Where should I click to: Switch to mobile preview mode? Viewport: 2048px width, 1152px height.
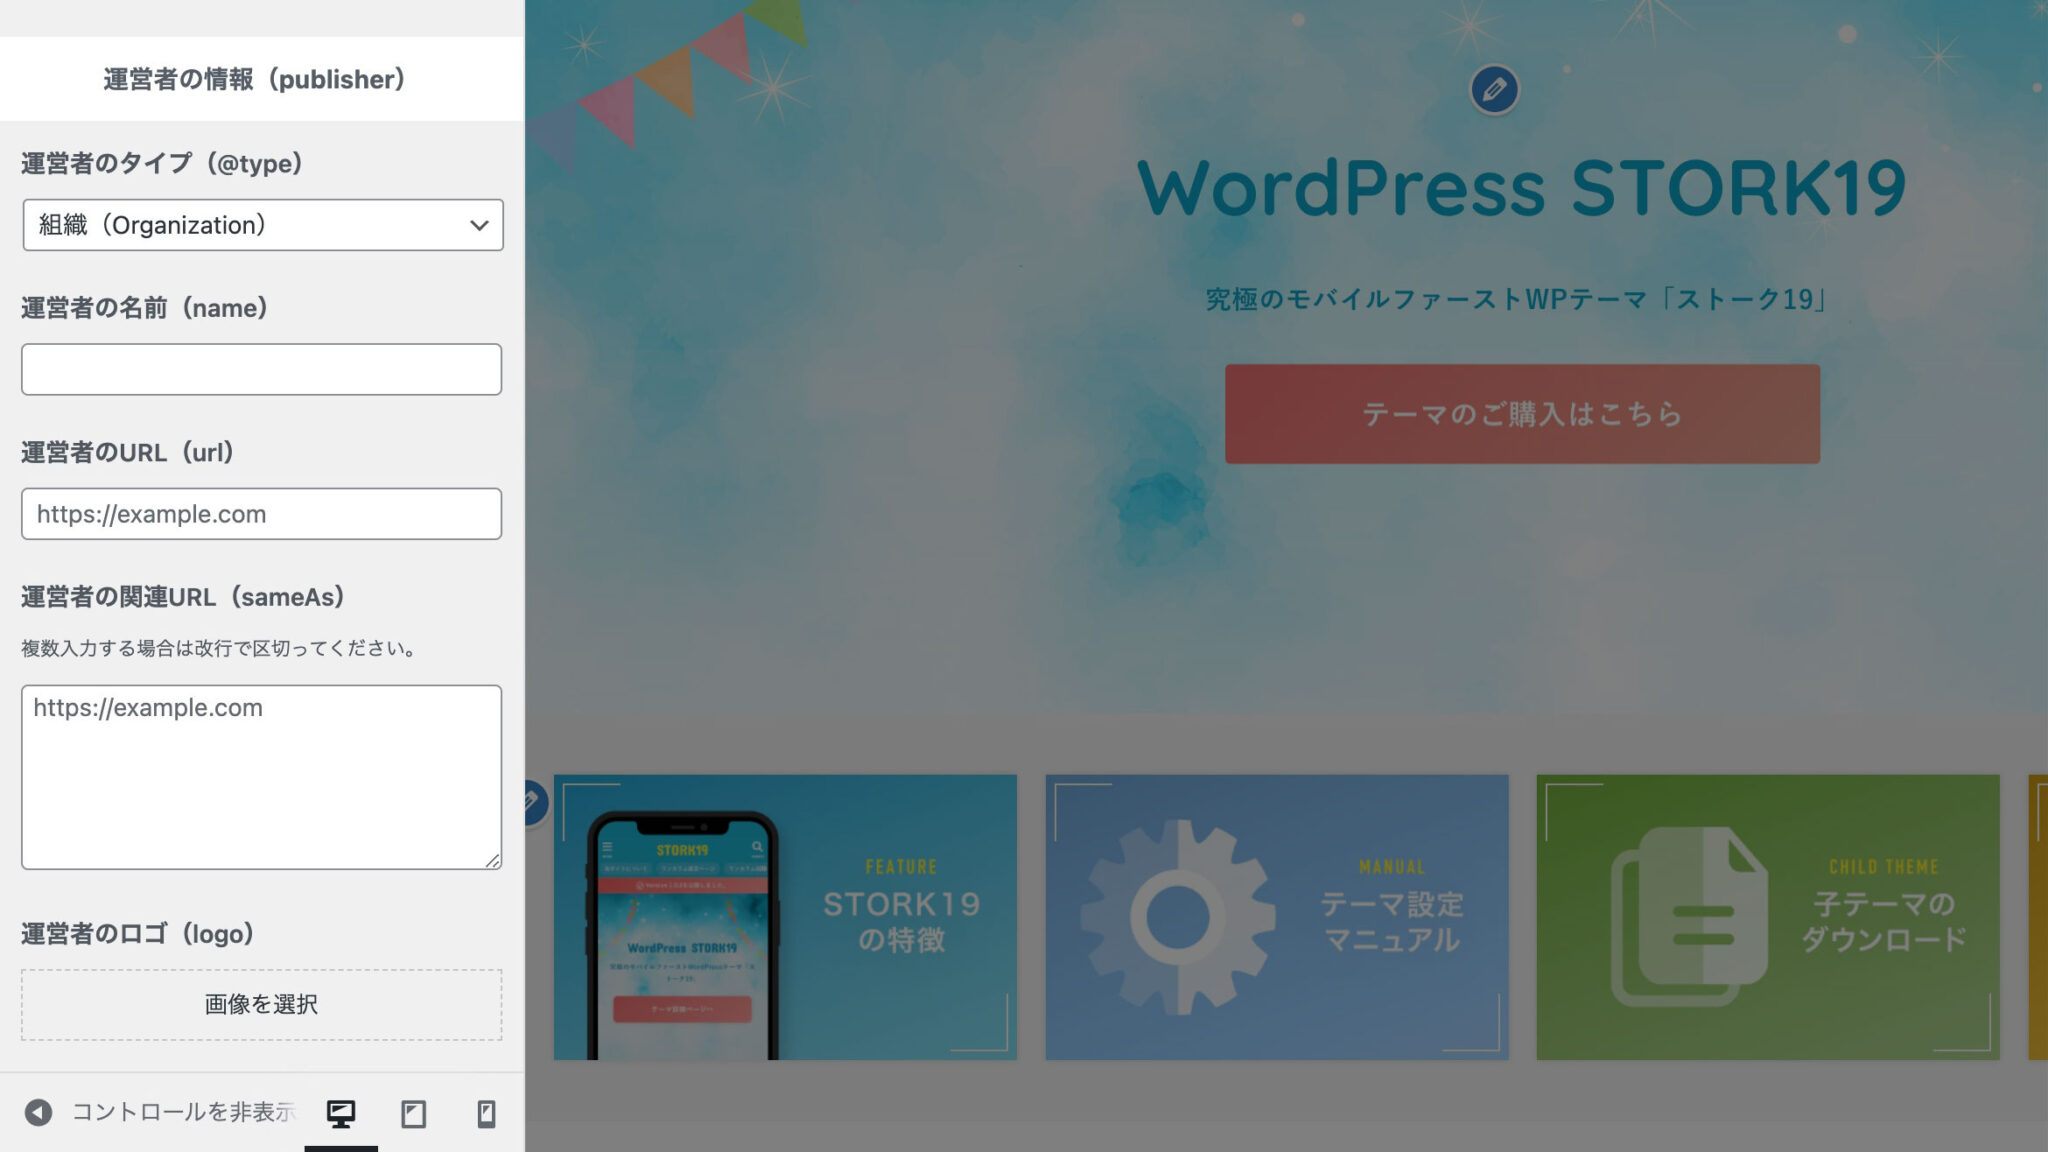tap(486, 1113)
